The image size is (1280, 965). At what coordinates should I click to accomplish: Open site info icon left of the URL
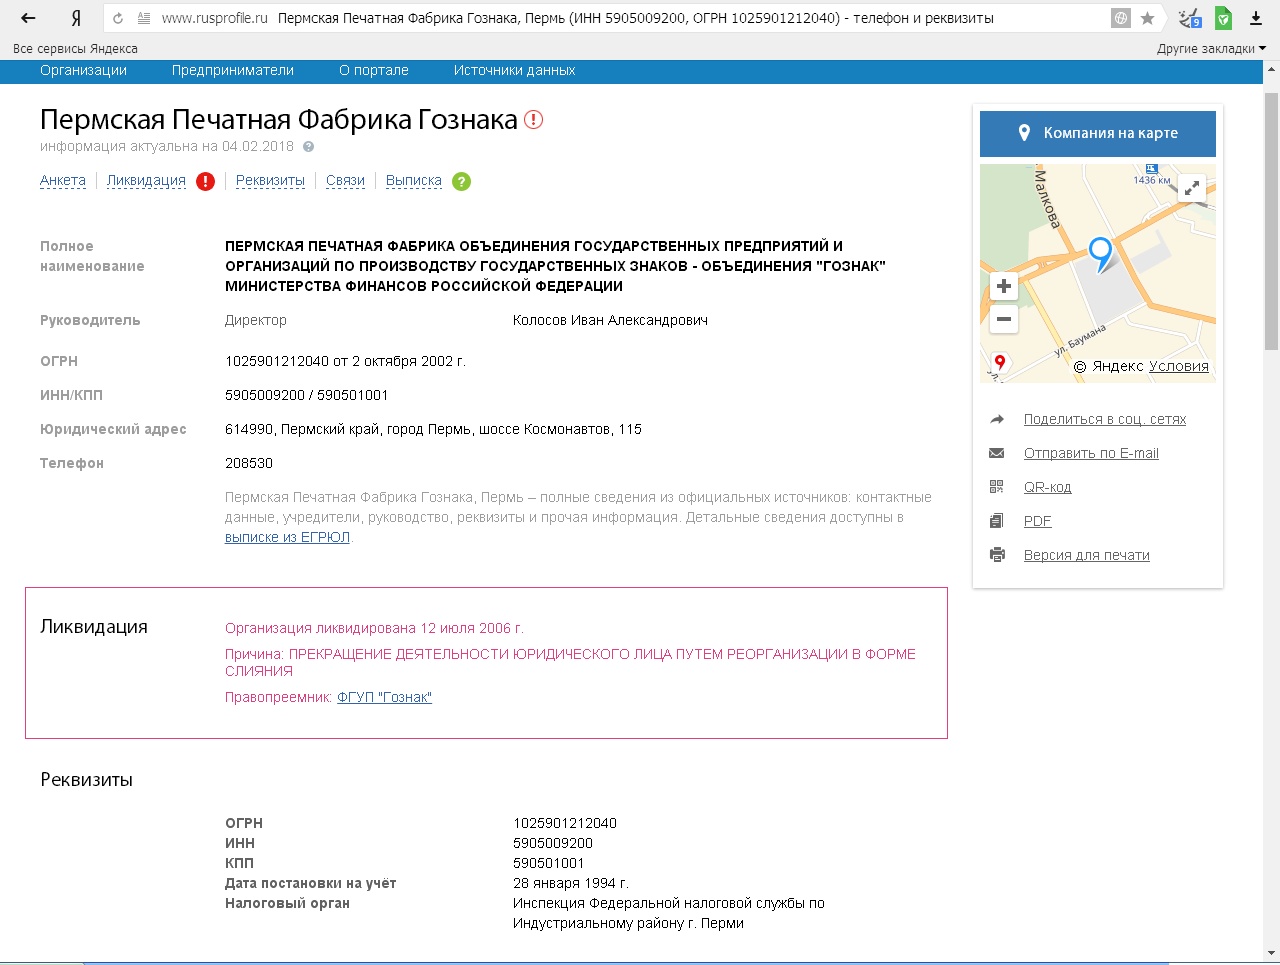tap(144, 18)
